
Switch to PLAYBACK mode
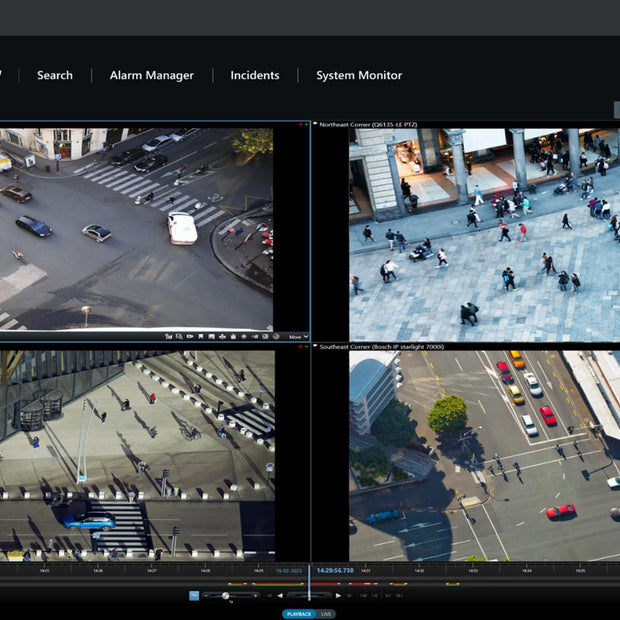[299, 614]
